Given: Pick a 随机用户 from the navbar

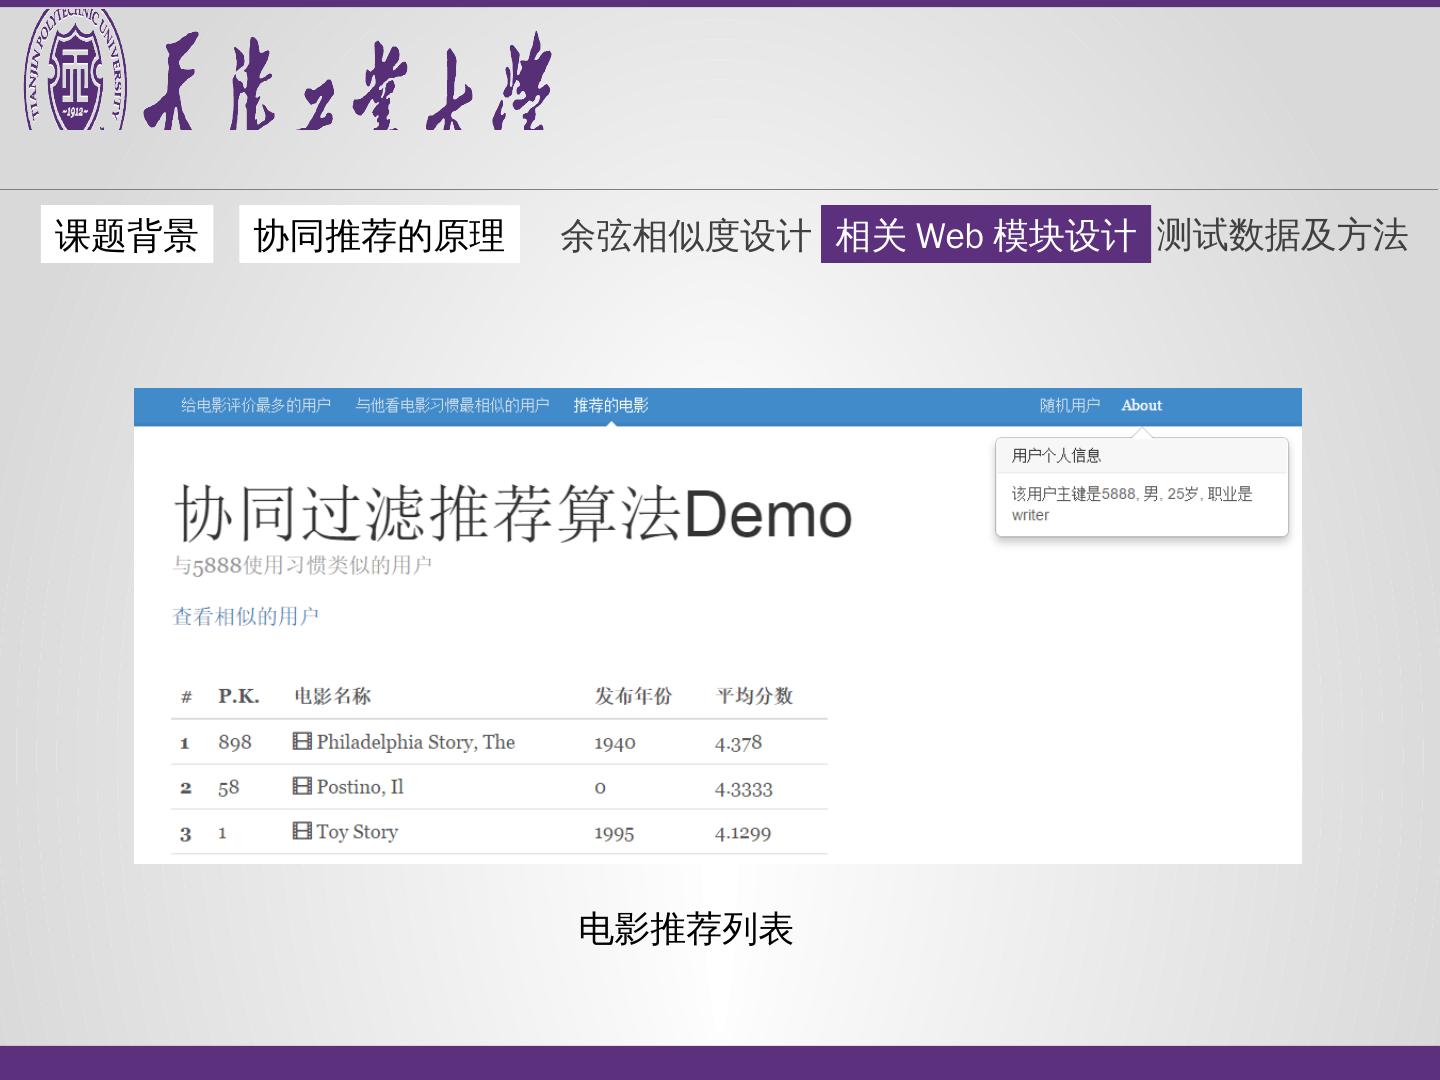Looking at the screenshot, I should click(x=1069, y=405).
